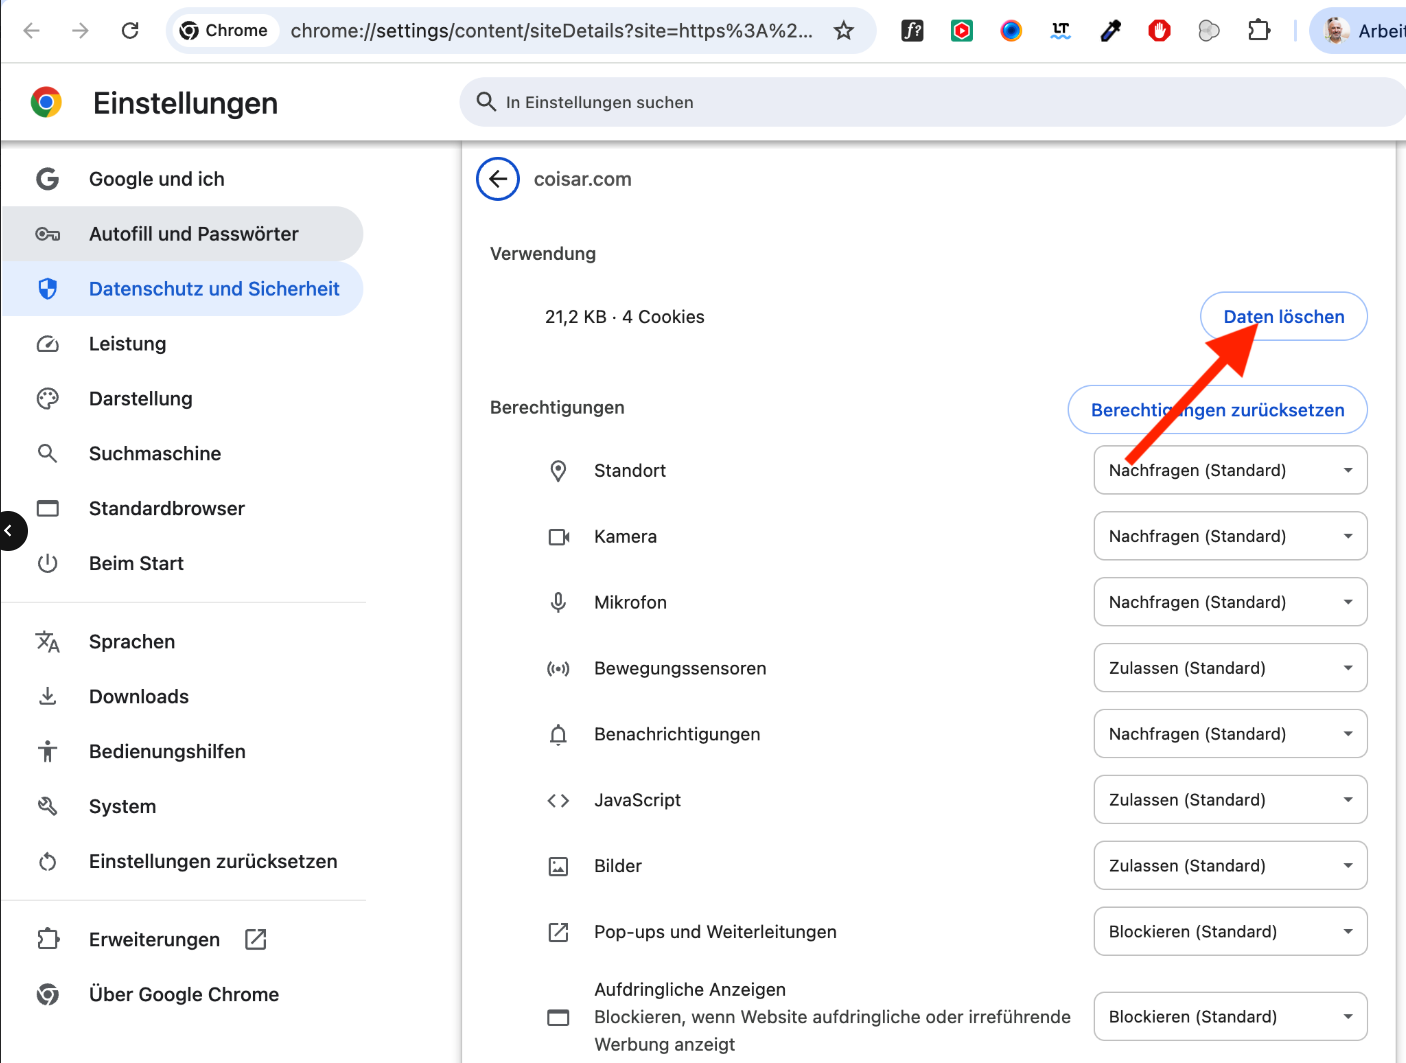Open the 'Darstellung' settings section
The width and height of the screenshot is (1406, 1063).
(183, 399)
